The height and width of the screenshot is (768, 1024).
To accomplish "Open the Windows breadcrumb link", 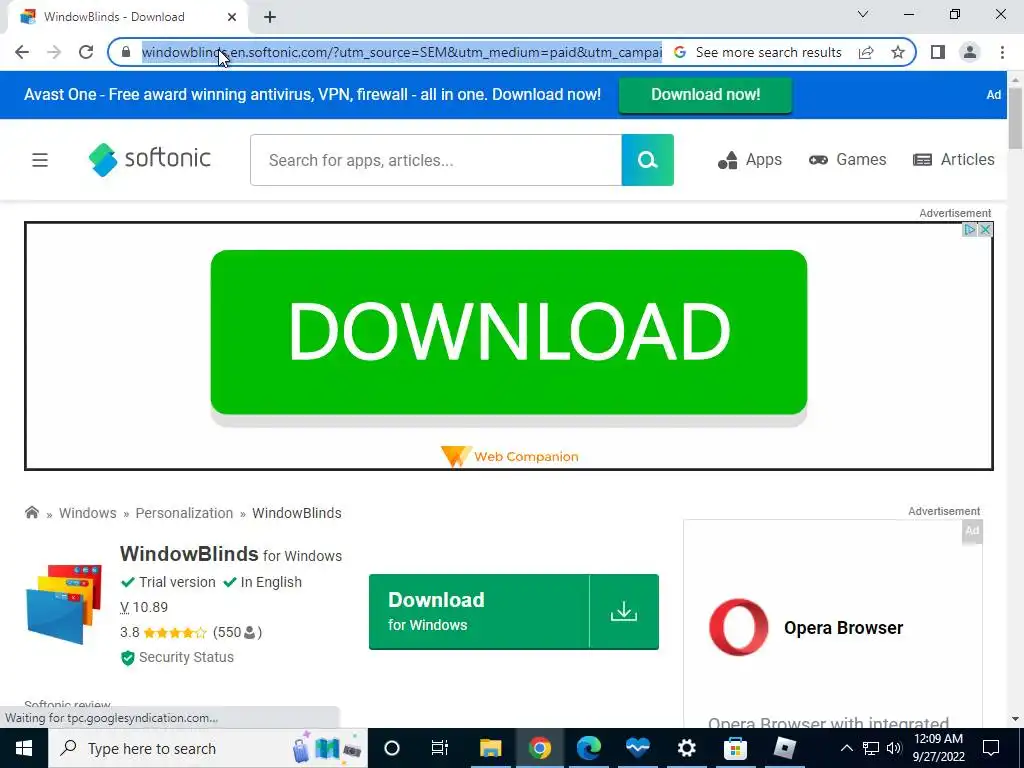I will pos(88,513).
